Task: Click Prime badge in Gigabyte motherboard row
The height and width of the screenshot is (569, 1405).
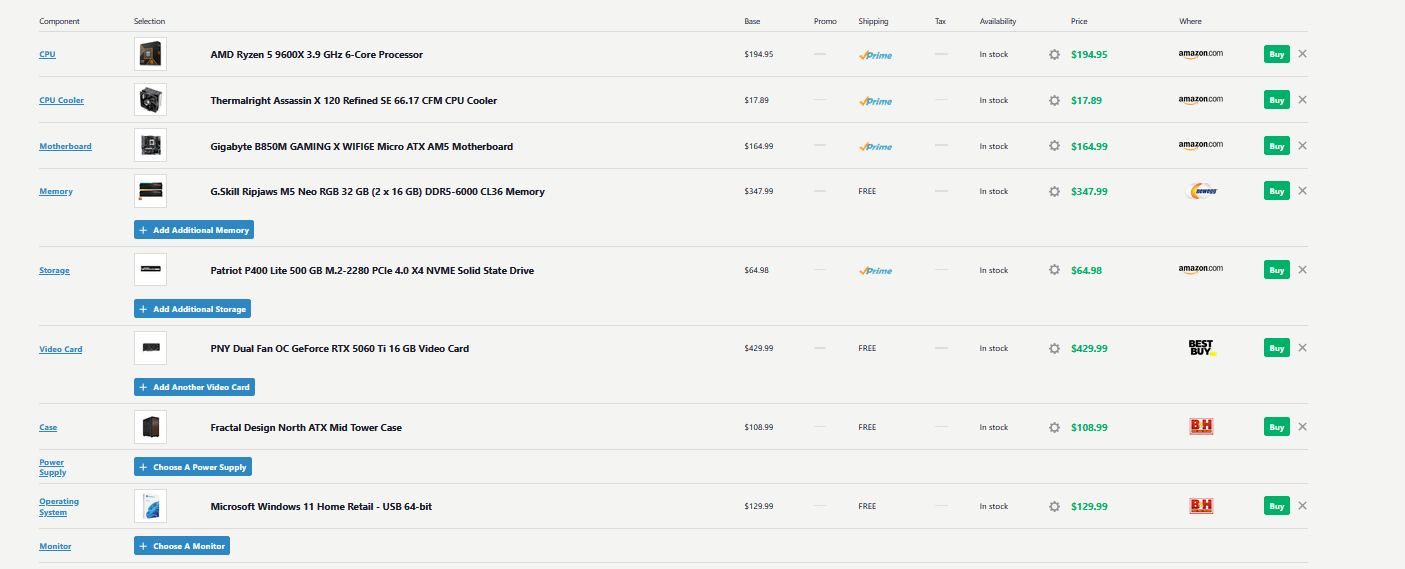Action: [x=875, y=147]
